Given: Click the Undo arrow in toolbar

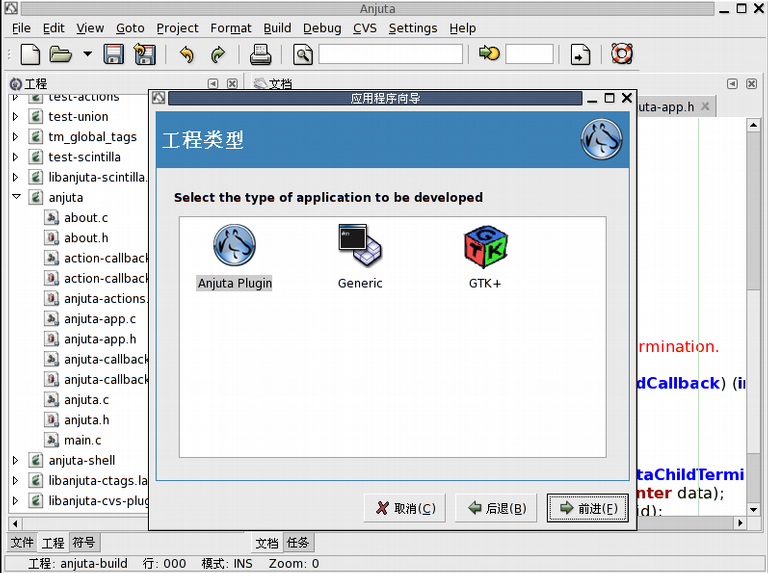Looking at the screenshot, I should [x=186, y=54].
